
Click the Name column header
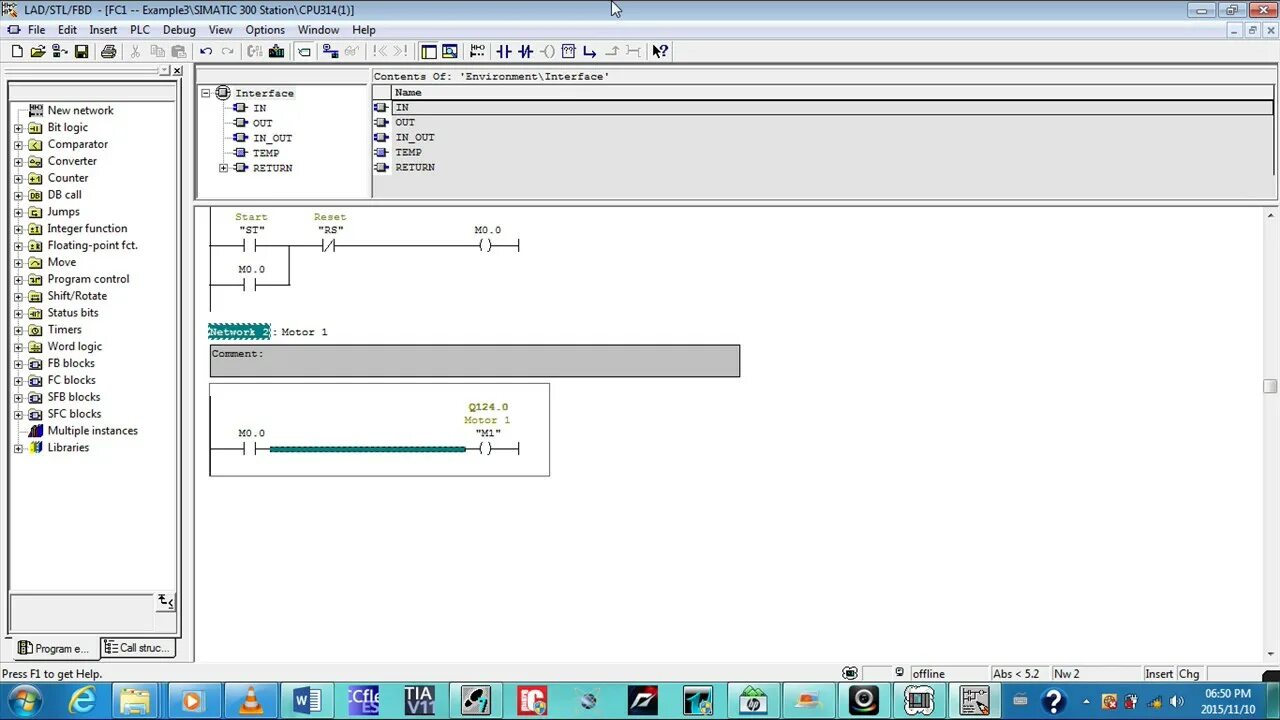(x=833, y=92)
